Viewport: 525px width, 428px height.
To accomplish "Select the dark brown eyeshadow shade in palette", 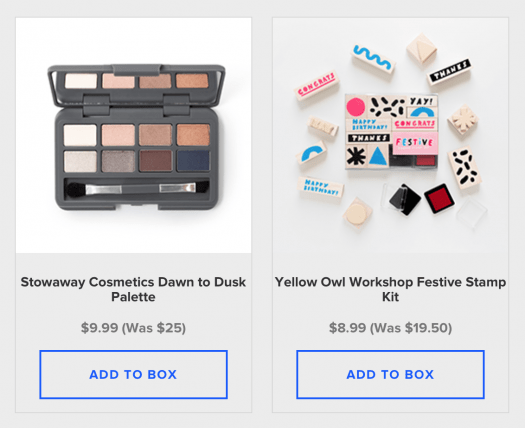I will 156,161.
